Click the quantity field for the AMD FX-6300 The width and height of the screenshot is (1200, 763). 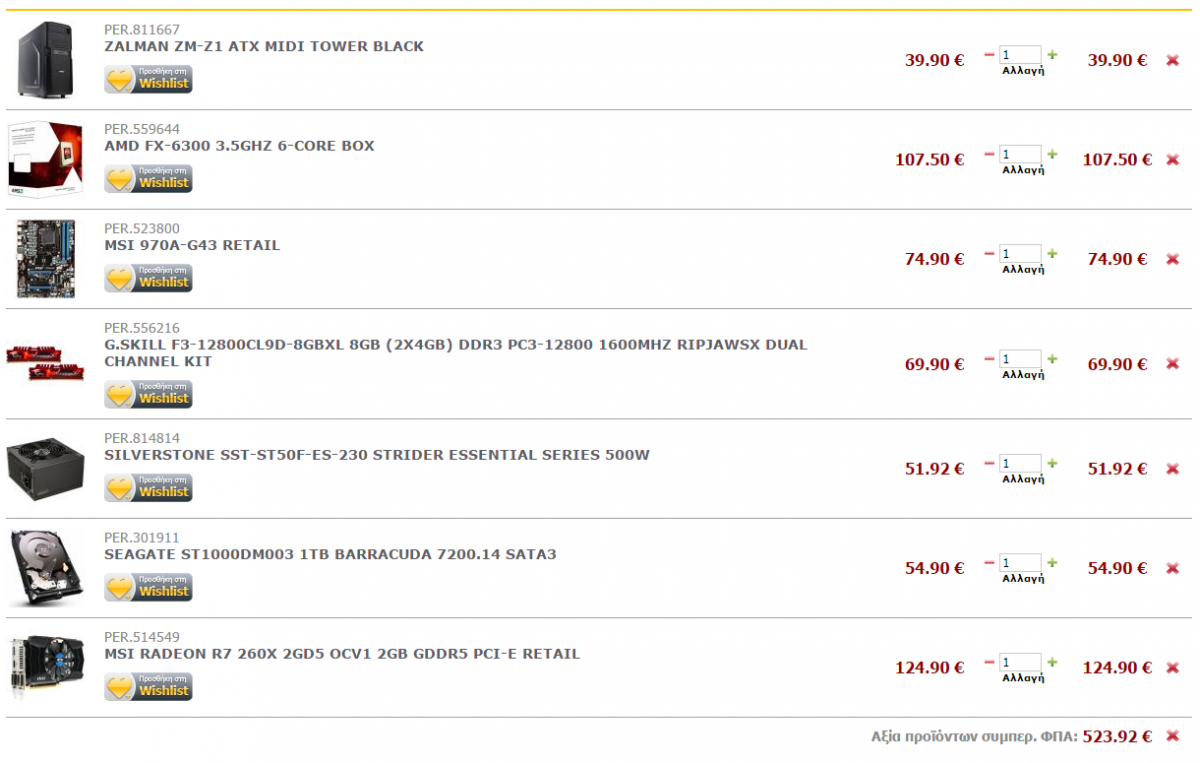[1020, 155]
